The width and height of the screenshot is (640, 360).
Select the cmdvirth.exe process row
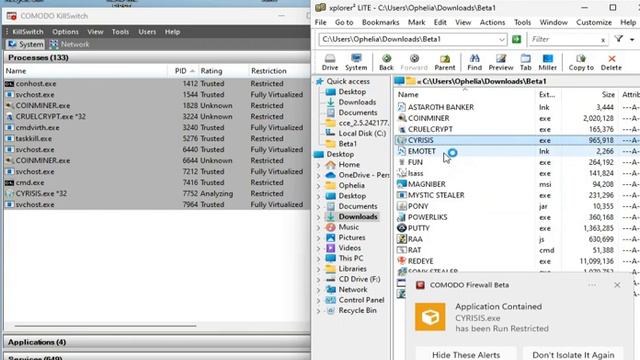(x=157, y=127)
